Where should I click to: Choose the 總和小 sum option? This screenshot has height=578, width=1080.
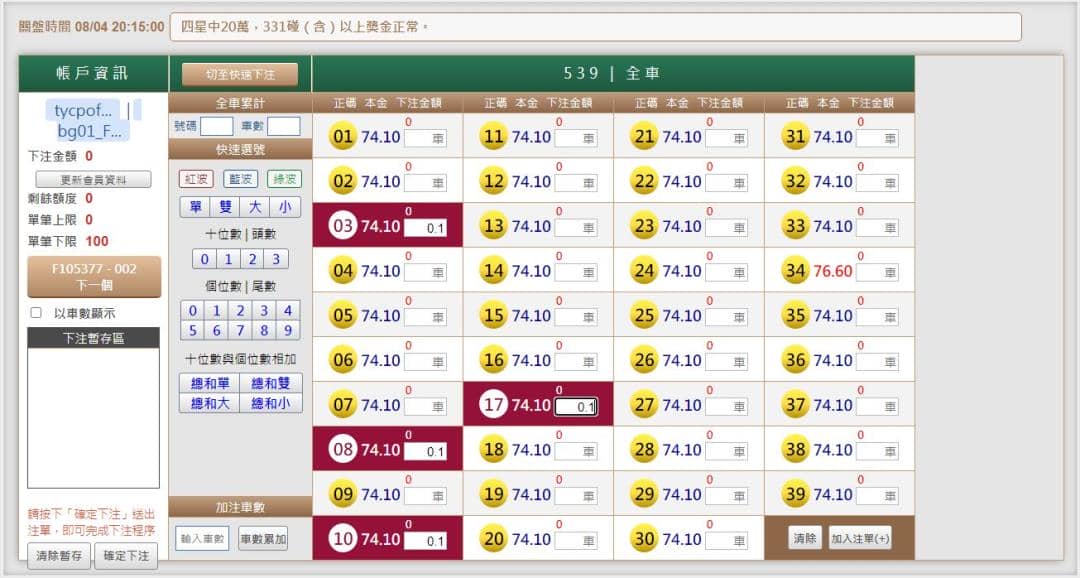pyautogui.click(x=271, y=403)
